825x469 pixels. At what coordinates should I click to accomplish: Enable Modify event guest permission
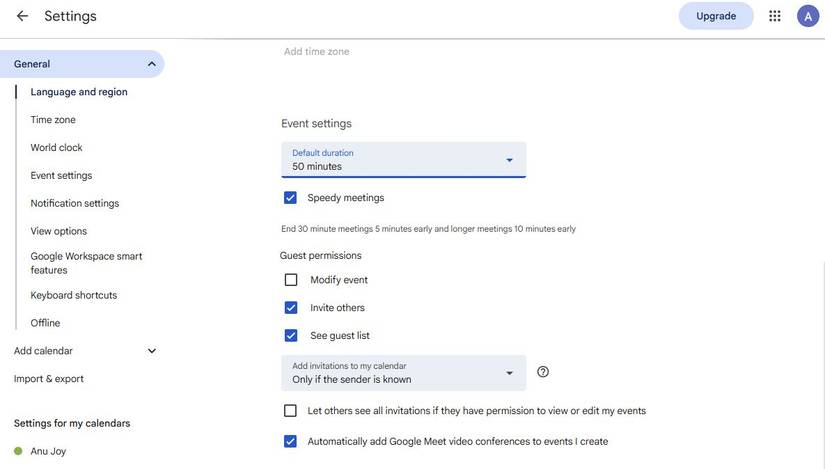click(291, 280)
